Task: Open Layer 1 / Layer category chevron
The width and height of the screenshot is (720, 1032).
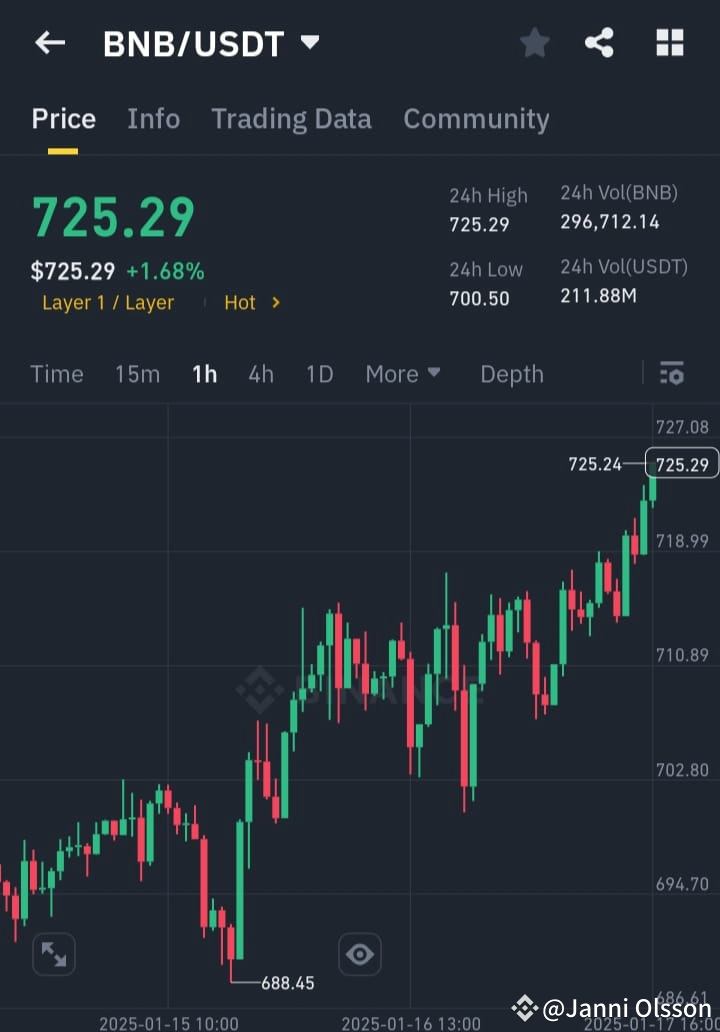Action: click(x=108, y=302)
